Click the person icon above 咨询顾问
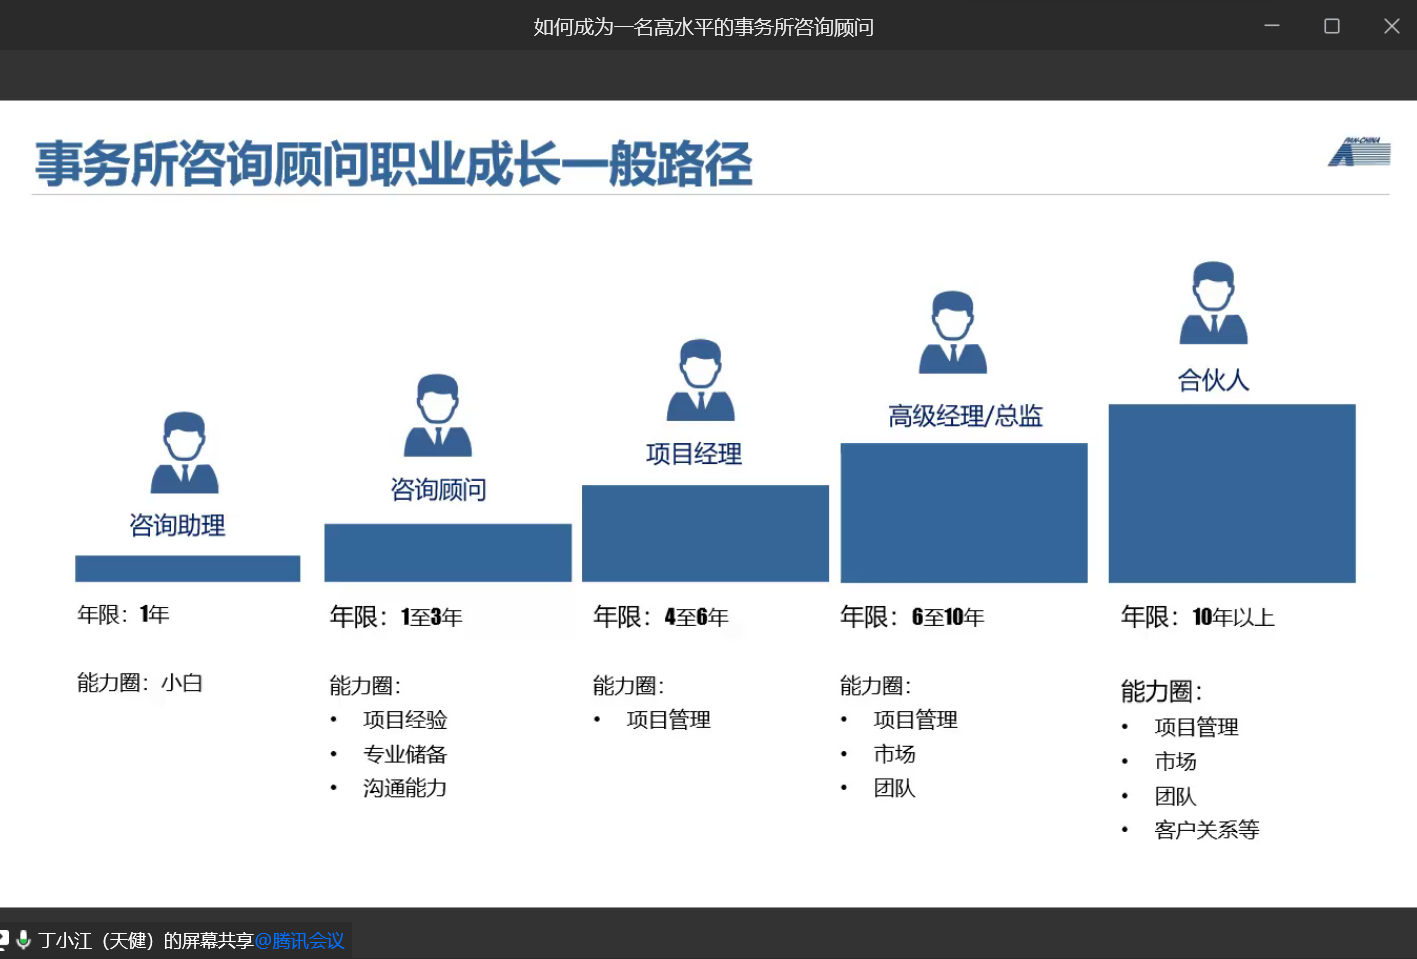The height and width of the screenshot is (959, 1417). 437,415
